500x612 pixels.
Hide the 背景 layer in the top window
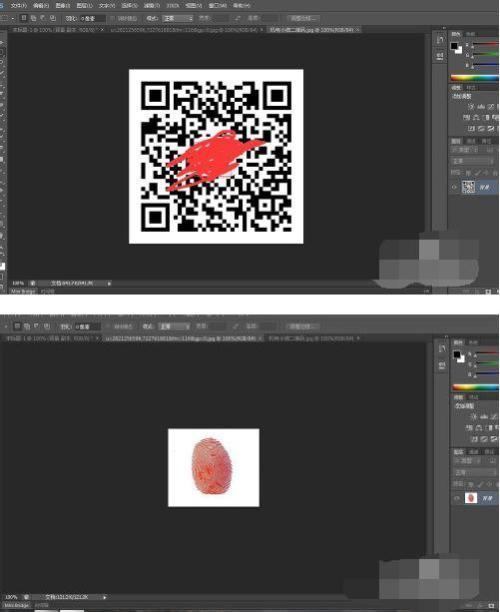point(454,187)
